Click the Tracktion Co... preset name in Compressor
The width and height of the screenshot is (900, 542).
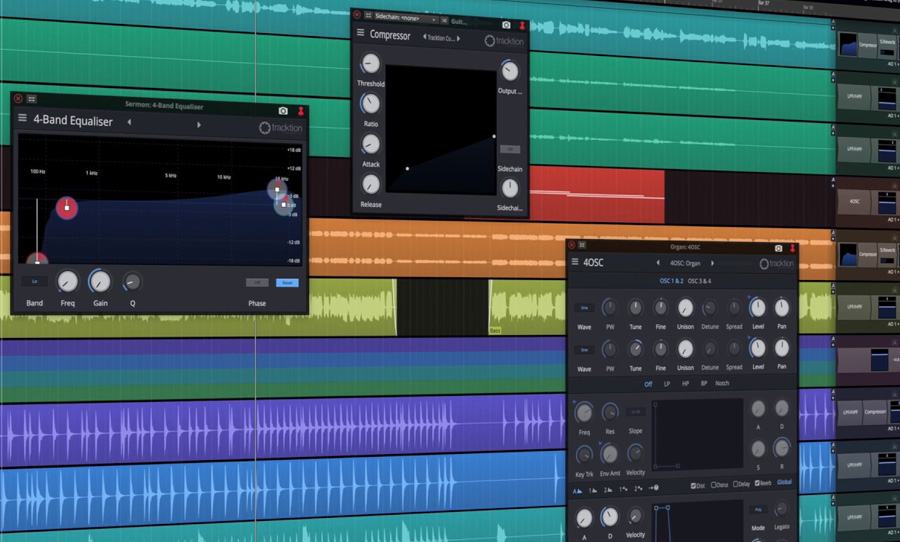pyautogui.click(x=441, y=38)
